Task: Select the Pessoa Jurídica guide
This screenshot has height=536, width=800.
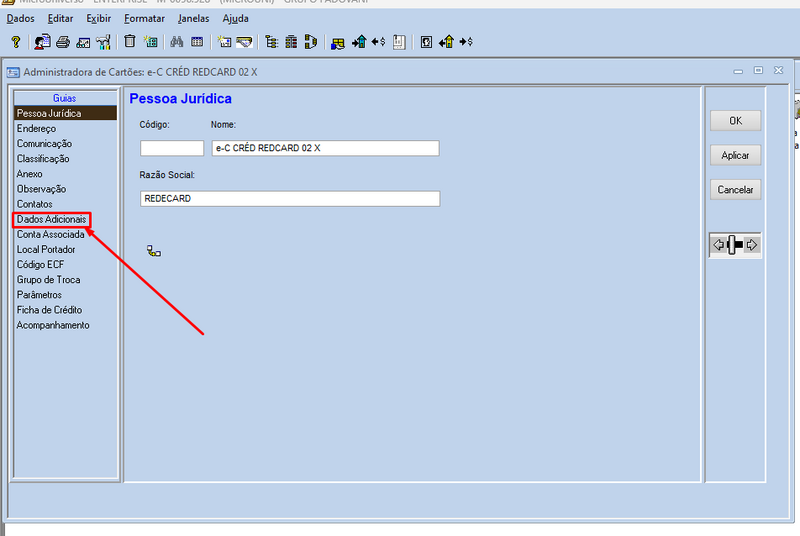Action: (x=65, y=113)
